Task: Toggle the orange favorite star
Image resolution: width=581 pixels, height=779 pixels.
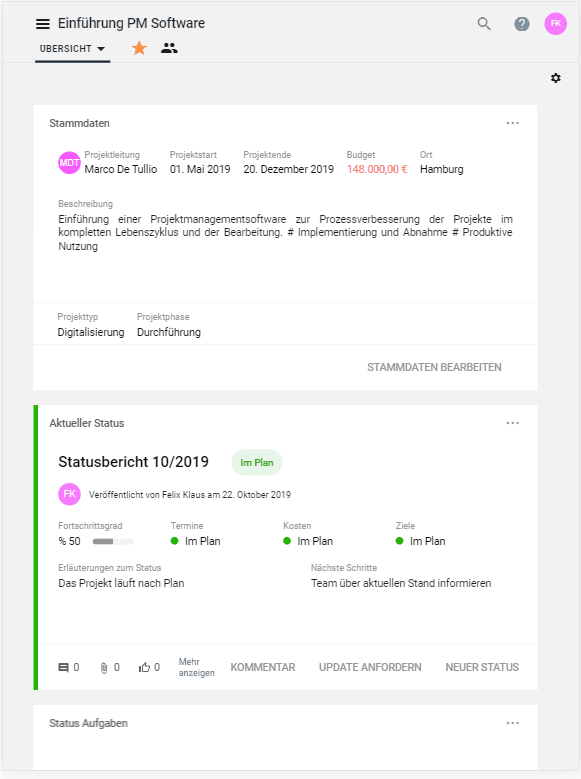Action: pos(139,48)
